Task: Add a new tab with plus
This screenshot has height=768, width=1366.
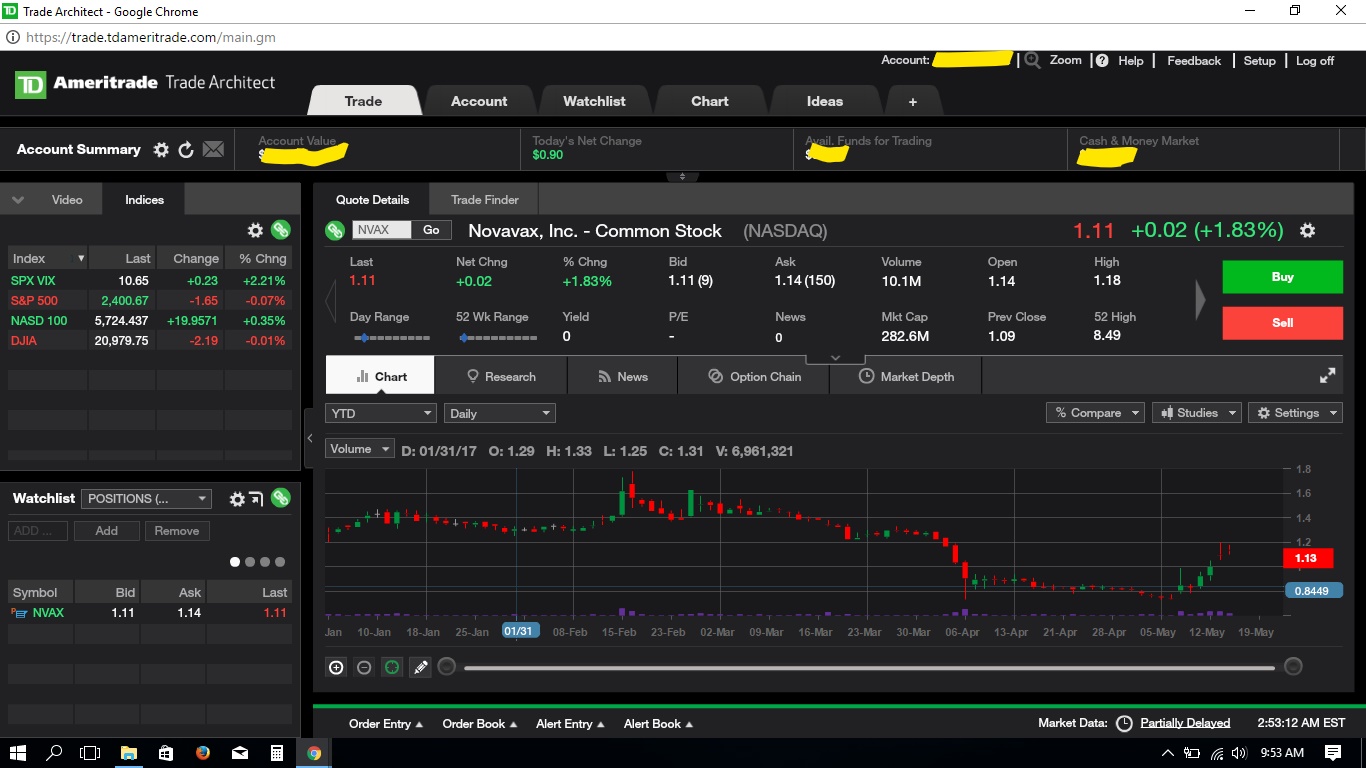Action: tap(912, 101)
